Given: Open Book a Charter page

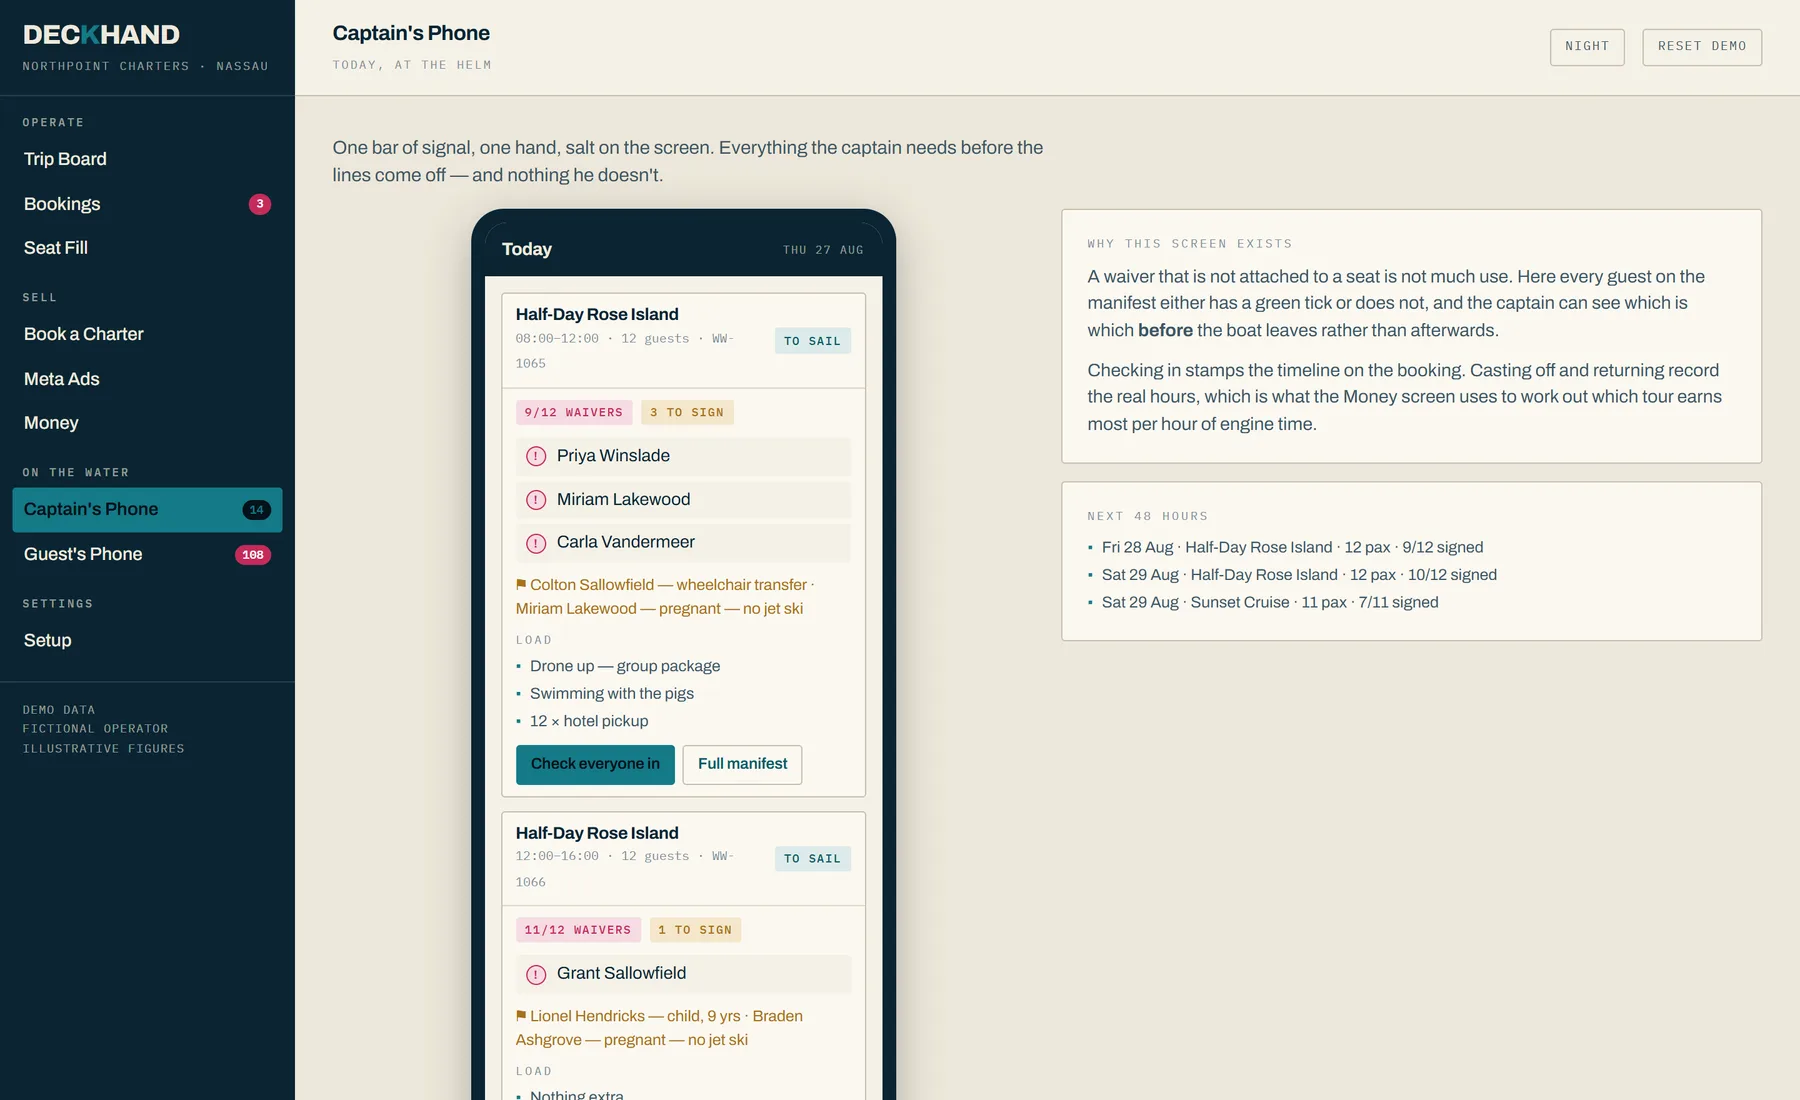Looking at the screenshot, I should pyautogui.click(x=147, y=334).
